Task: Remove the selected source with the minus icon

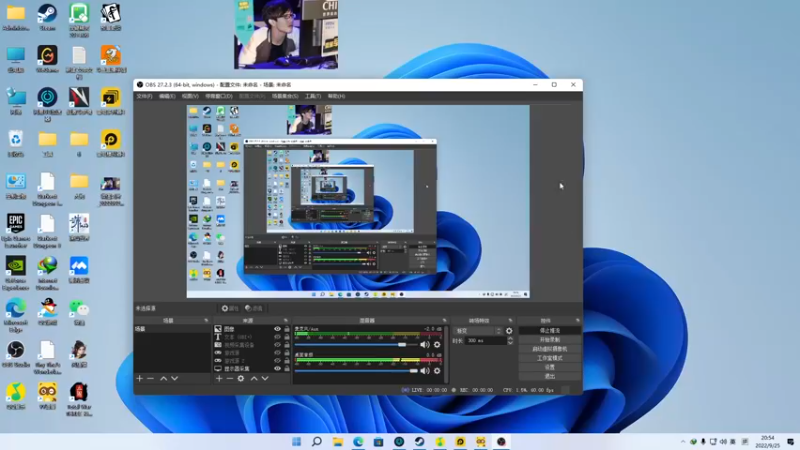Action: point(230,379)
